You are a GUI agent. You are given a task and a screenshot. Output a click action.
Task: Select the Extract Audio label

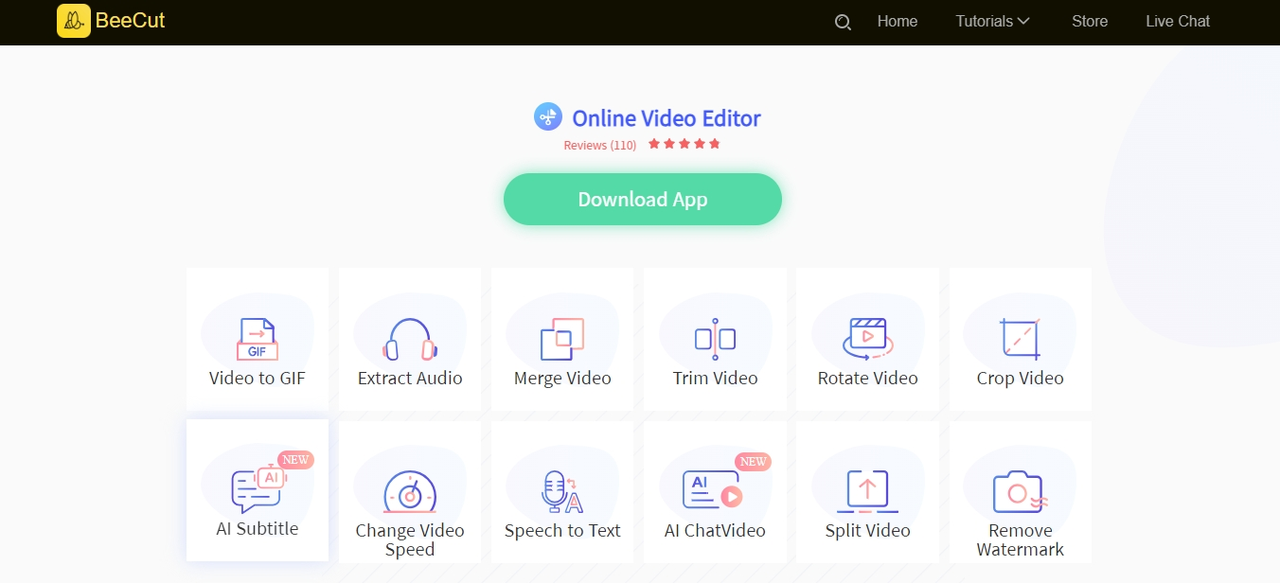410,378
